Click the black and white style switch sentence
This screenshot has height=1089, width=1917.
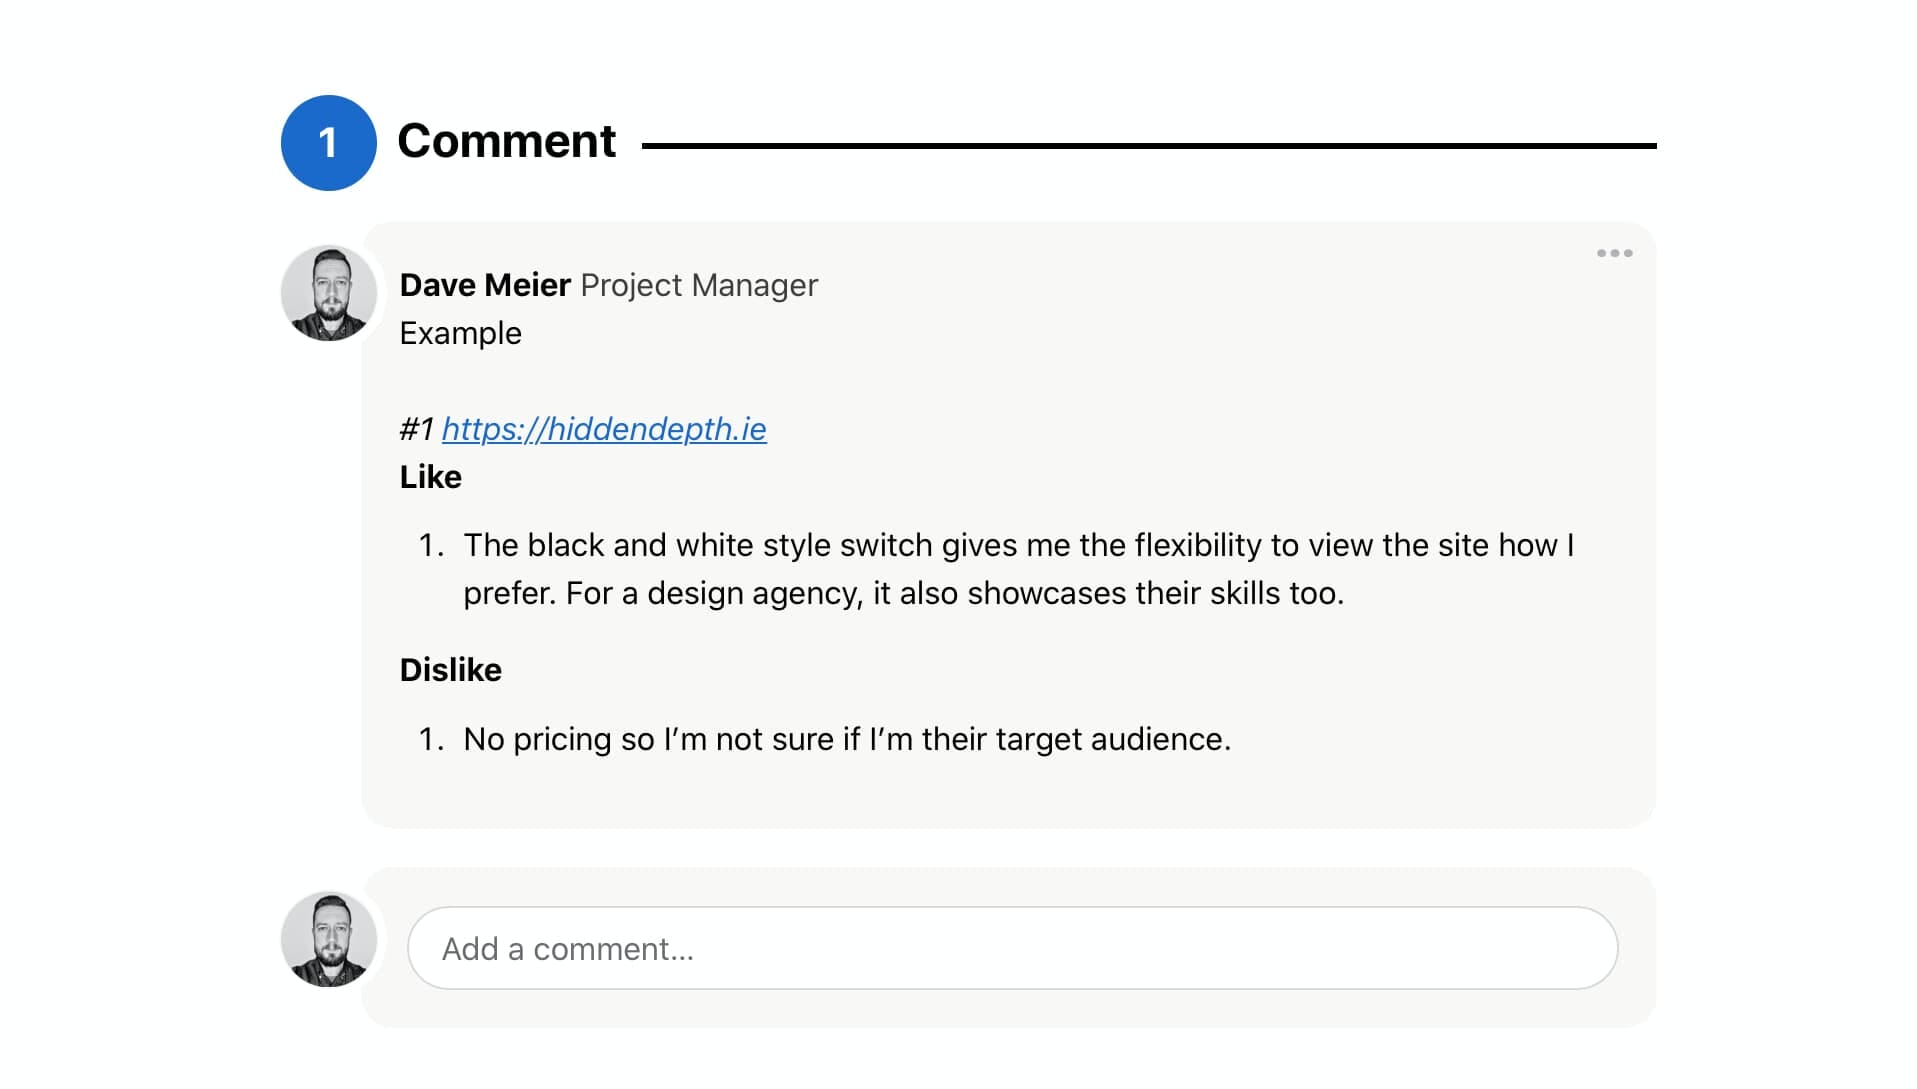point(1018,569)
